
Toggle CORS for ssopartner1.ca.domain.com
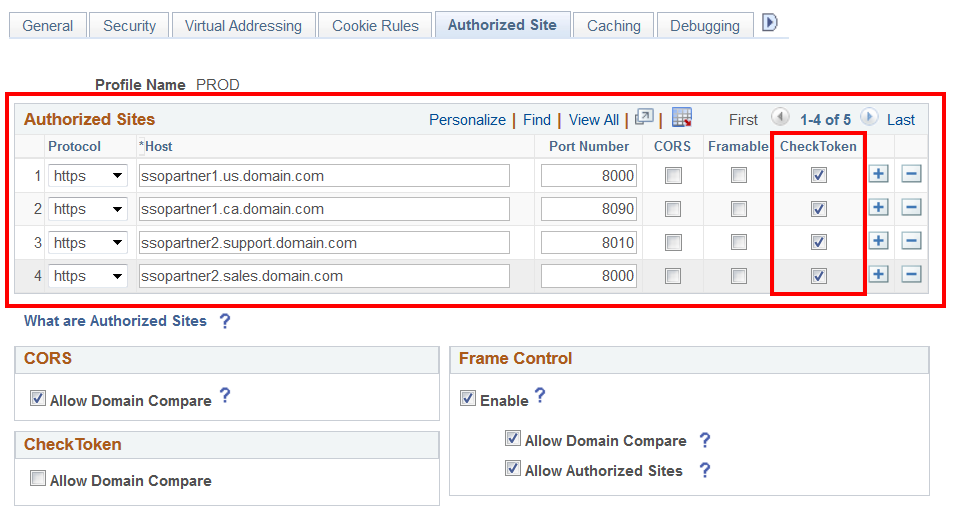coord(673,209)
